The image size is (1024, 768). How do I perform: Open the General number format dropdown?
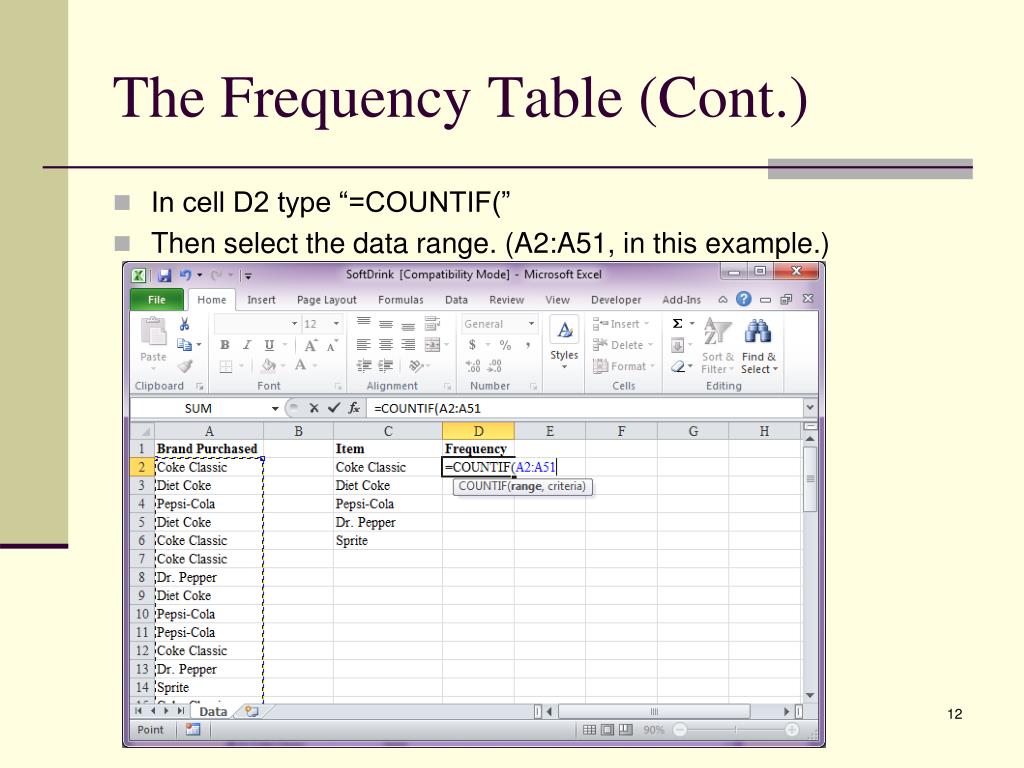532,324
